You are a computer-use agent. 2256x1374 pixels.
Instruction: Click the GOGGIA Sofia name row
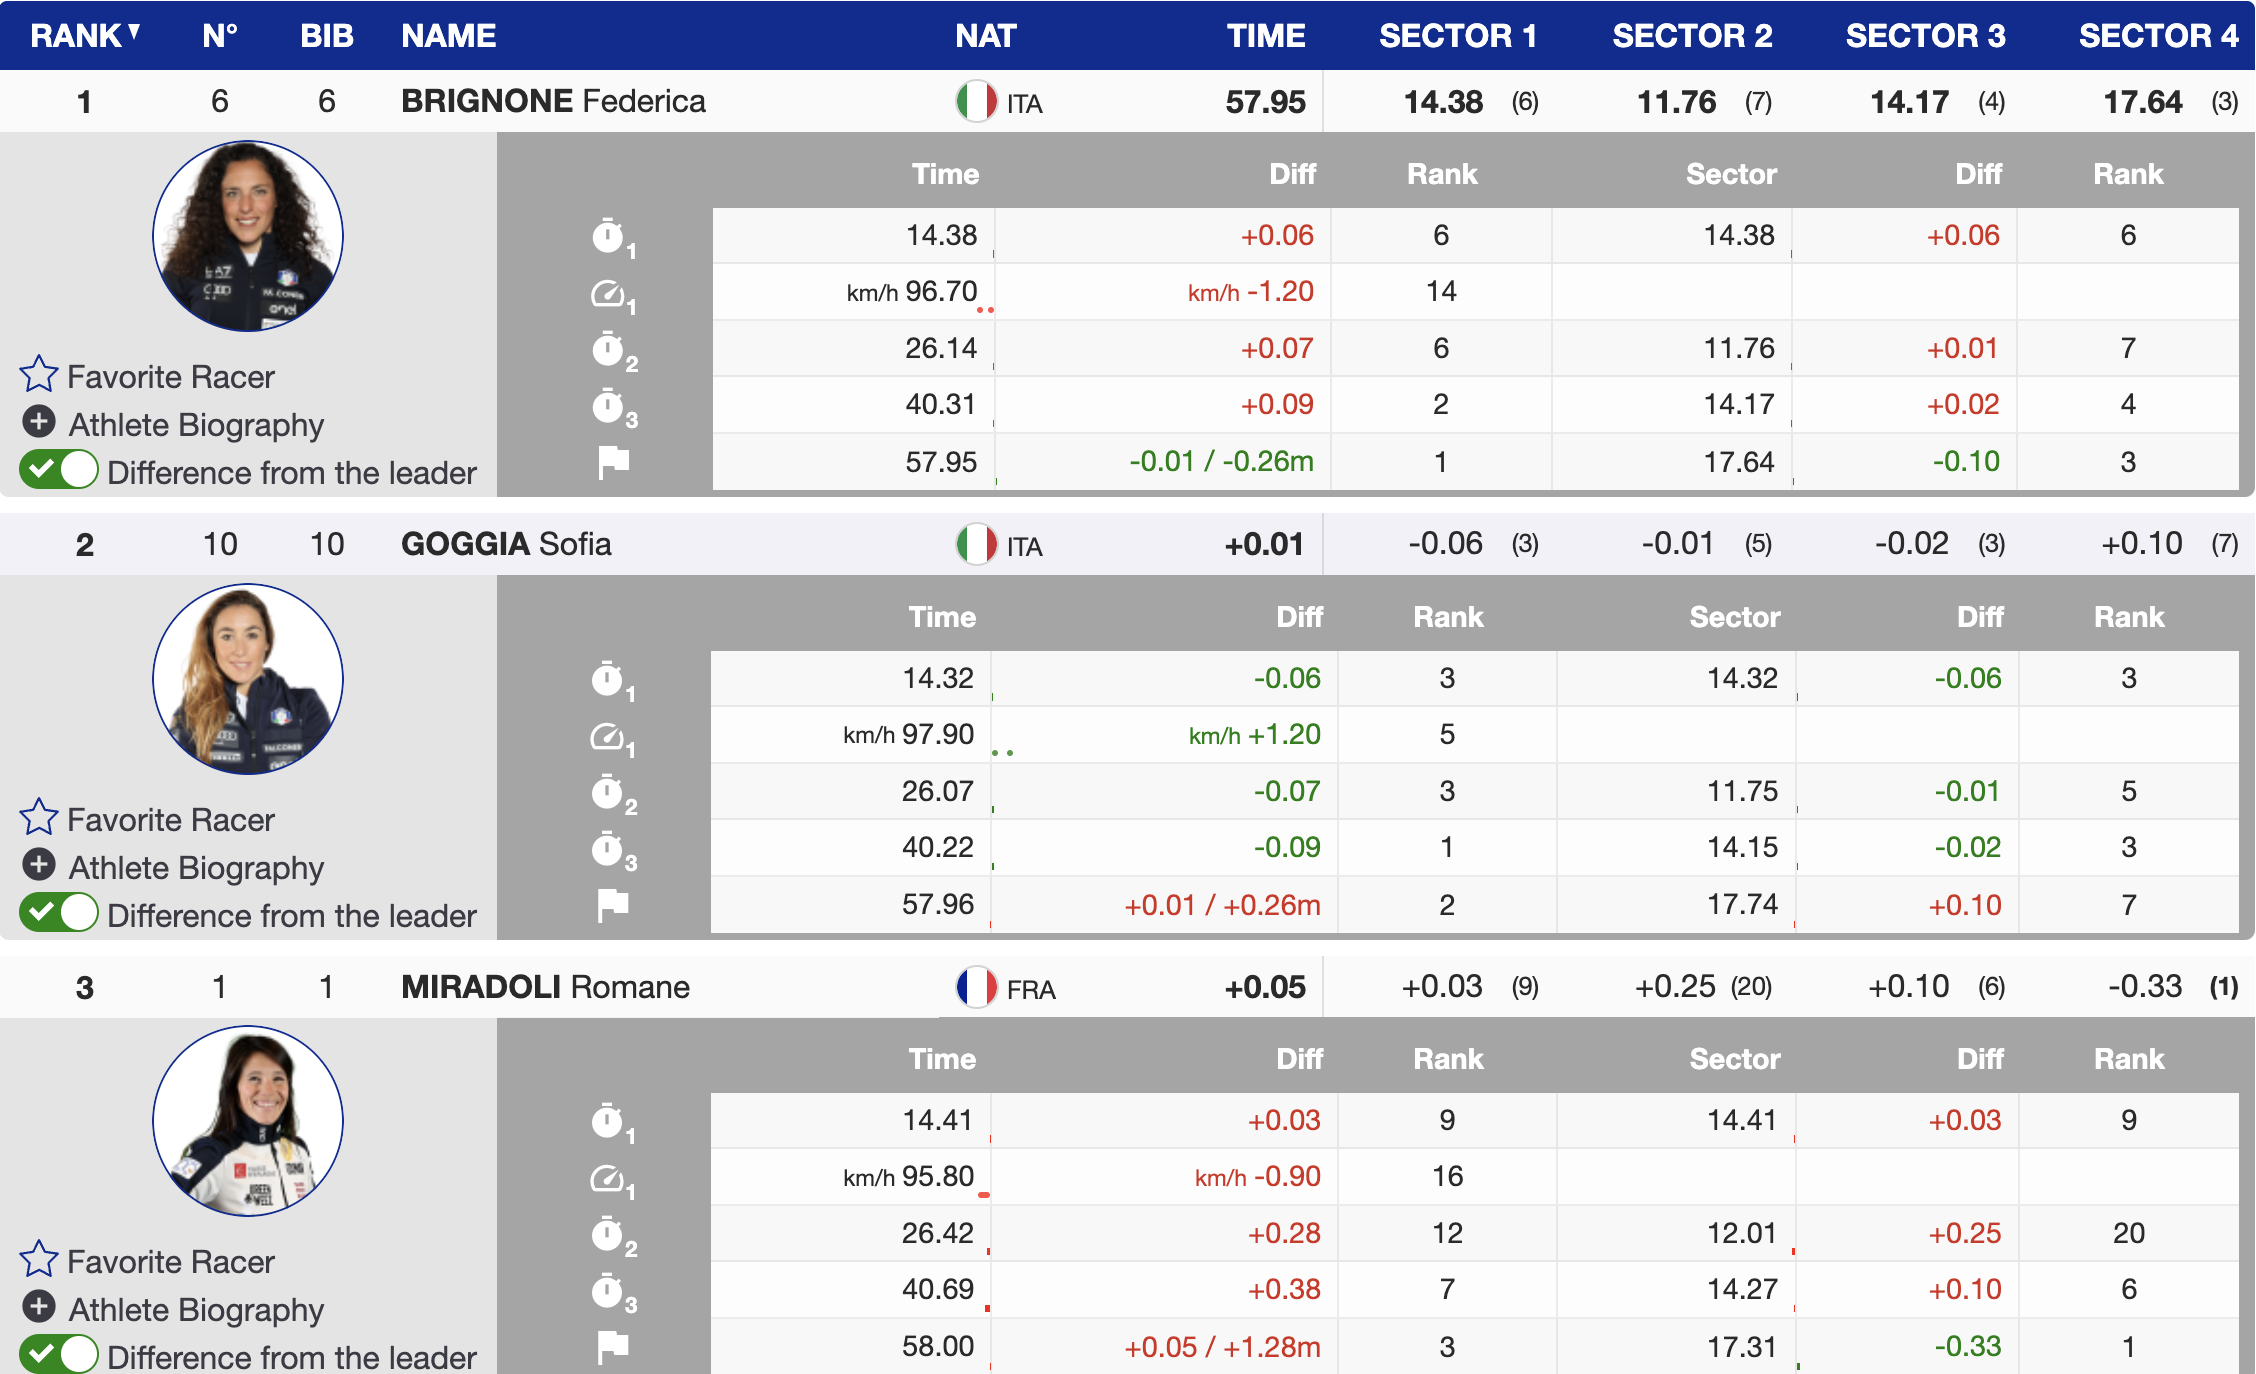pyautogui.click(x=506, y=545)
